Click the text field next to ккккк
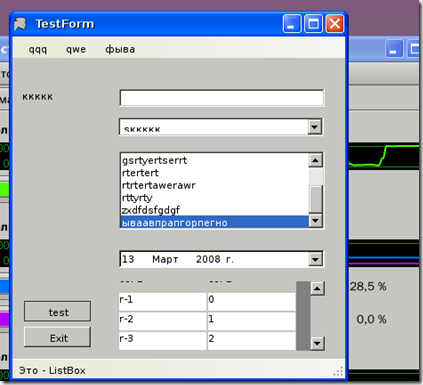The image size is (423, 385). [x=222, y=98]
